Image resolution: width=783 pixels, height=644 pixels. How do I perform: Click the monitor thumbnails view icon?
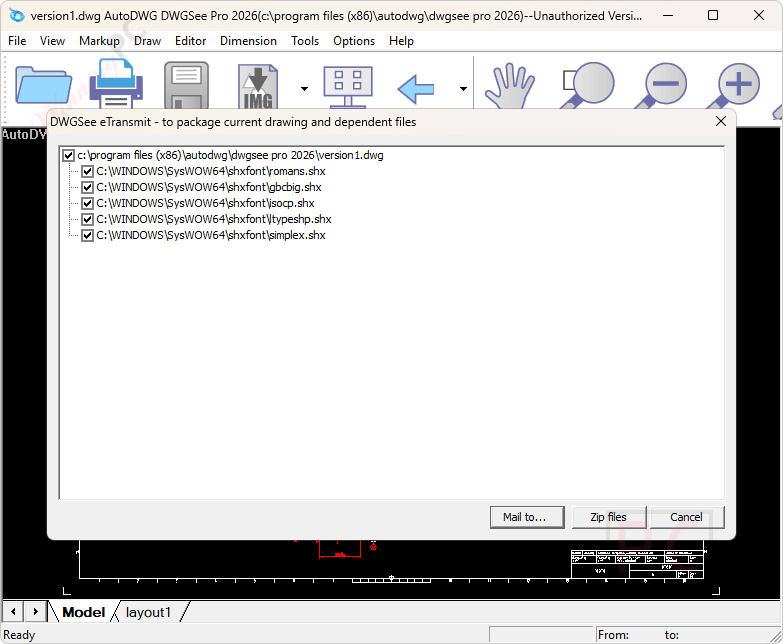[348, 87]
